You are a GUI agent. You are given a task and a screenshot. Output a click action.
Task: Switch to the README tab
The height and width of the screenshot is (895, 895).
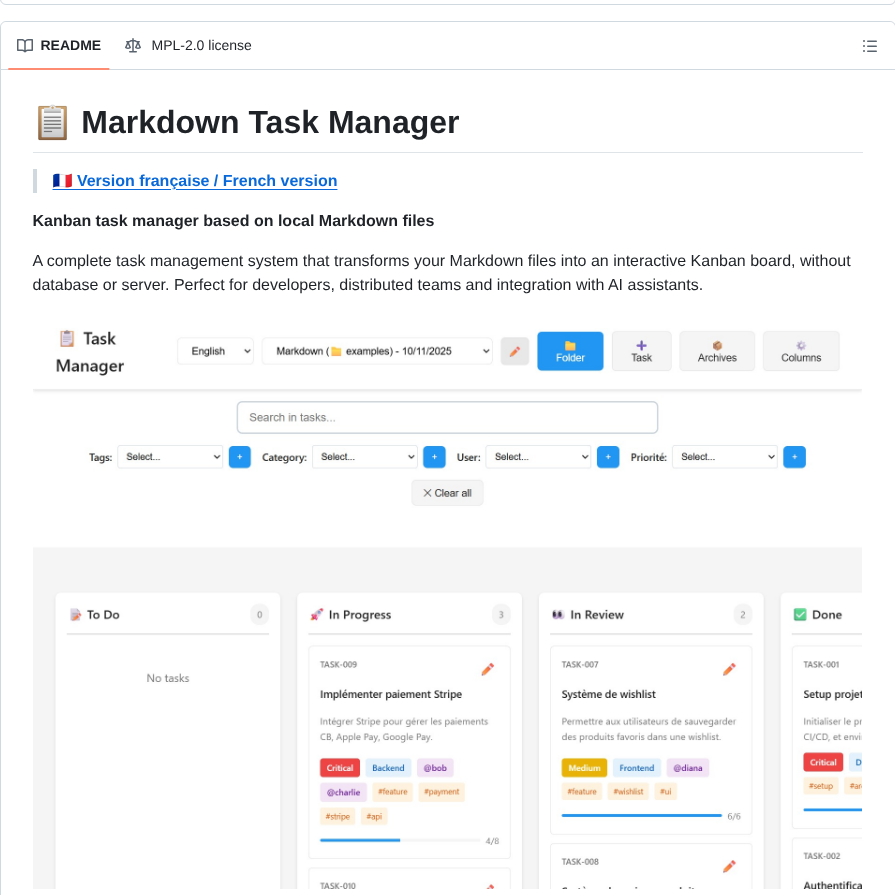70,45
